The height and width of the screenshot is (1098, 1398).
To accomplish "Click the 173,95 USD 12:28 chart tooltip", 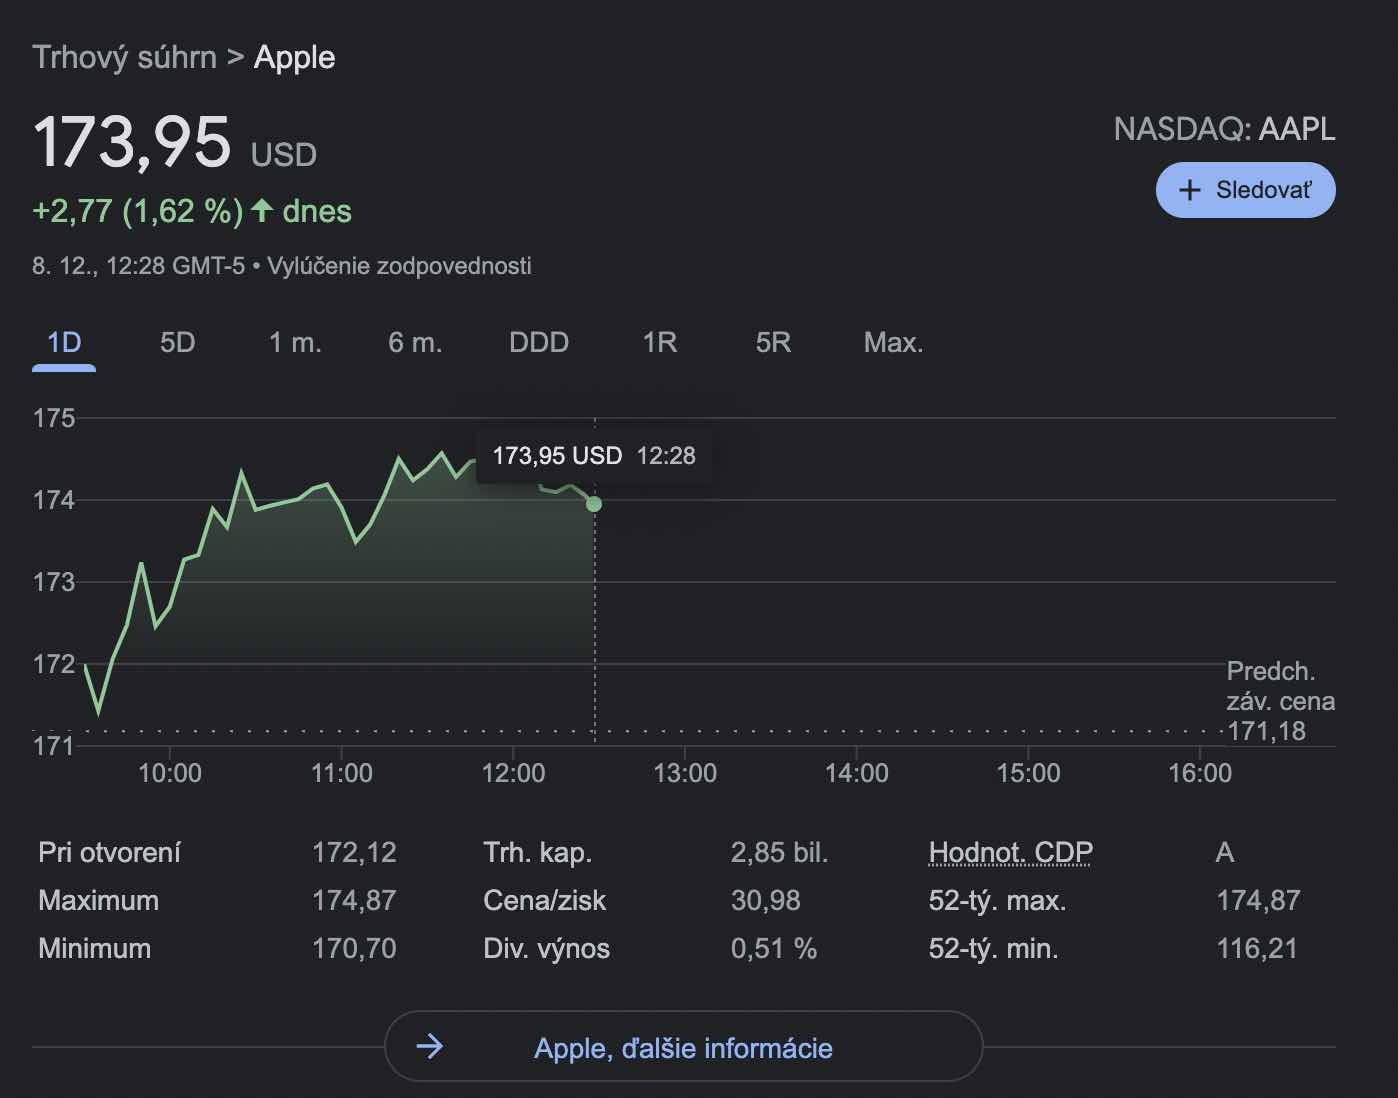I will [x=594, y=456].
